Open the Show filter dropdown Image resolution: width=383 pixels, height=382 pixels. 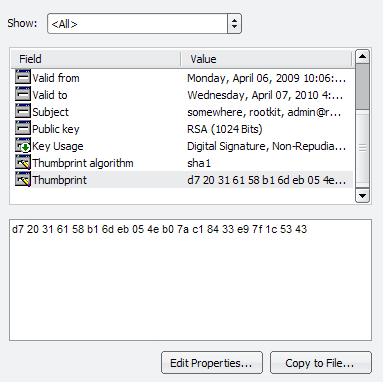point(144,24)
